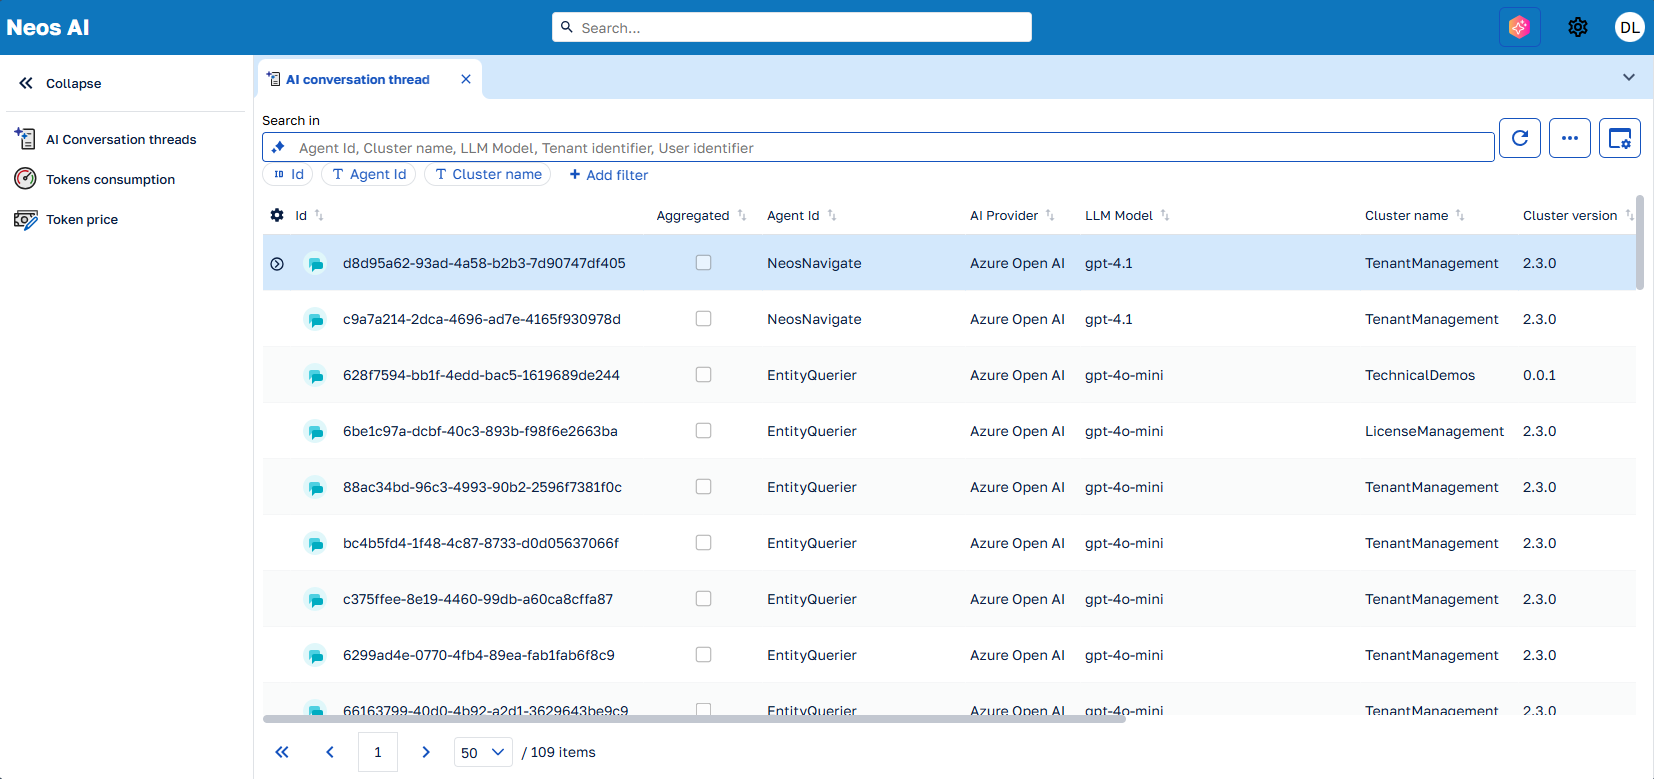
Task: Click the refresh list button
Action: pyautogui.click(x=1520, y=138)
